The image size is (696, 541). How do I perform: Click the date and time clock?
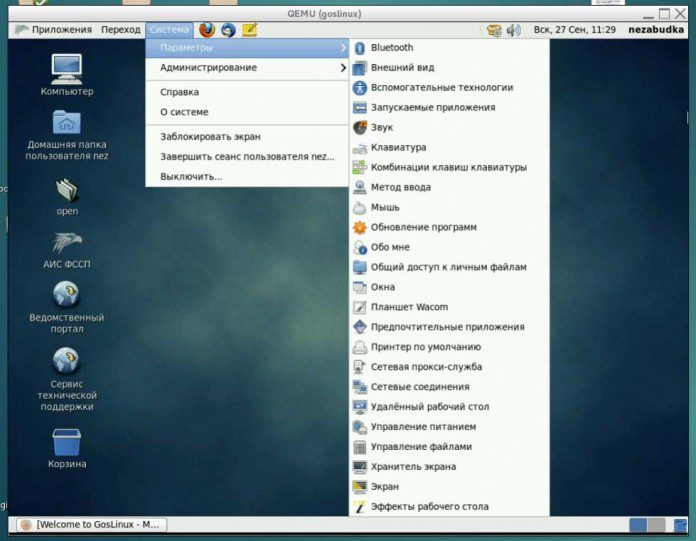coord(574,30)
